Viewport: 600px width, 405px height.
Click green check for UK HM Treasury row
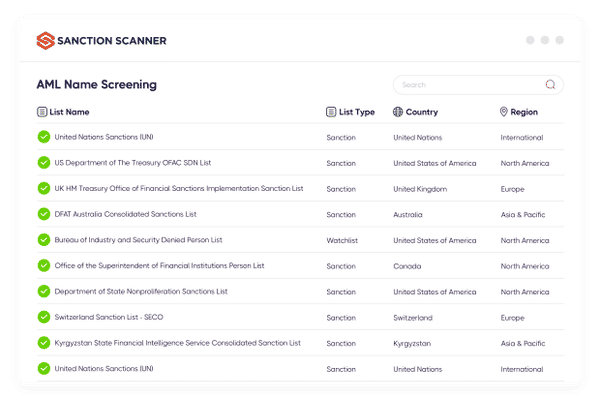[44, 188]
